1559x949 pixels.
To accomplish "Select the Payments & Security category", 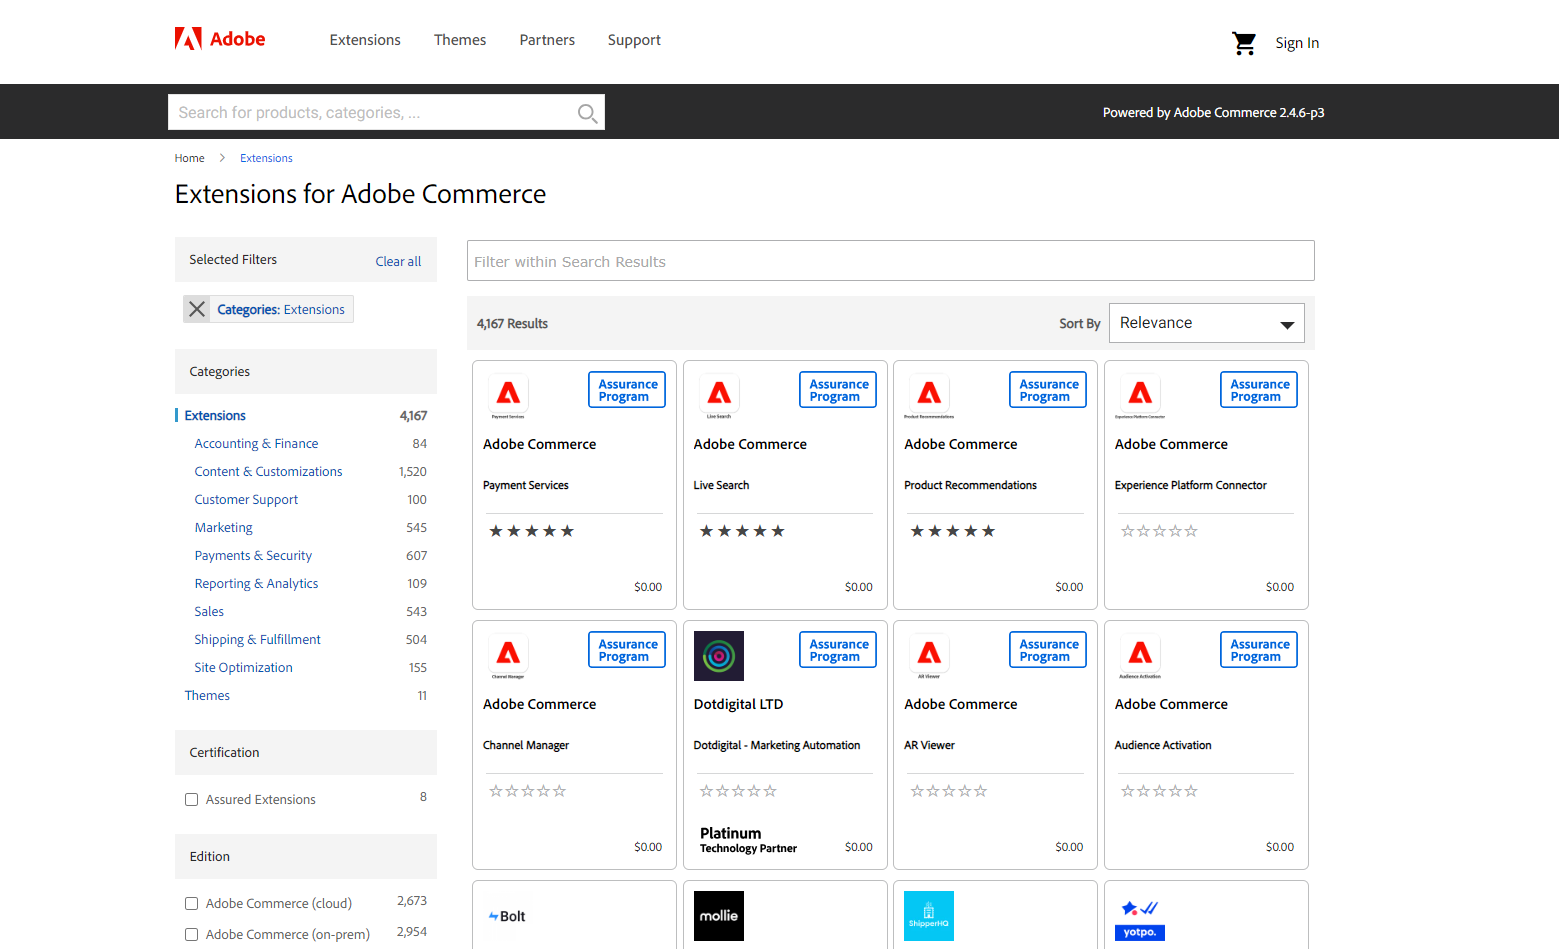I will [253, 555].
